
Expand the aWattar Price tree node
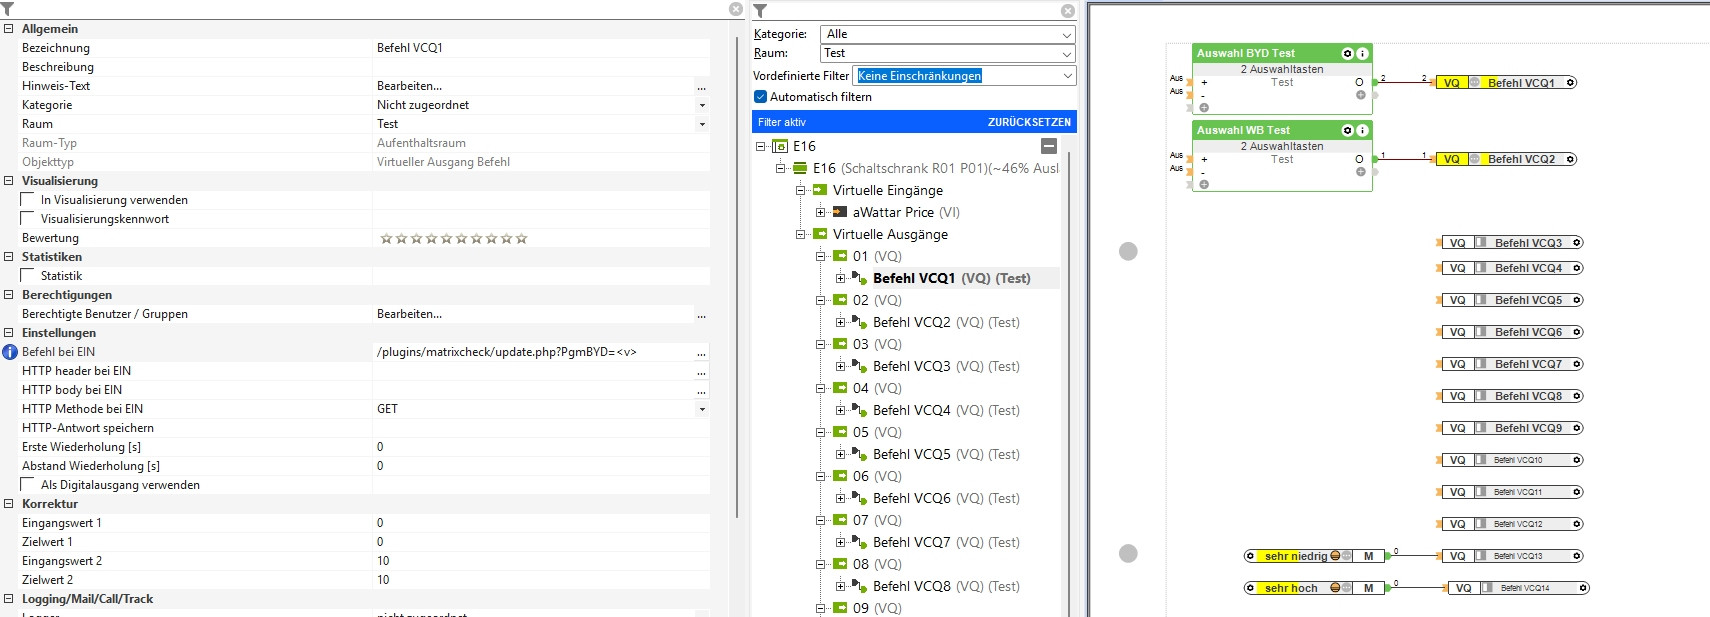click(x=820, y=212)
